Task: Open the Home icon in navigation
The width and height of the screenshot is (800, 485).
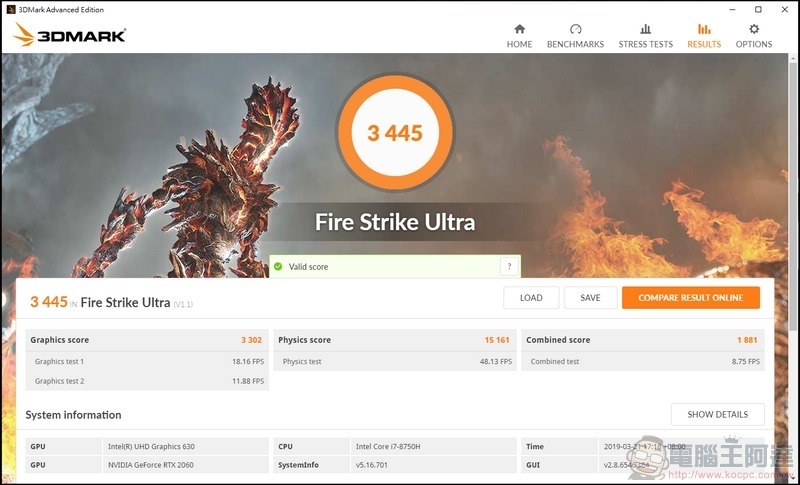Action: [x=519, y=29]
